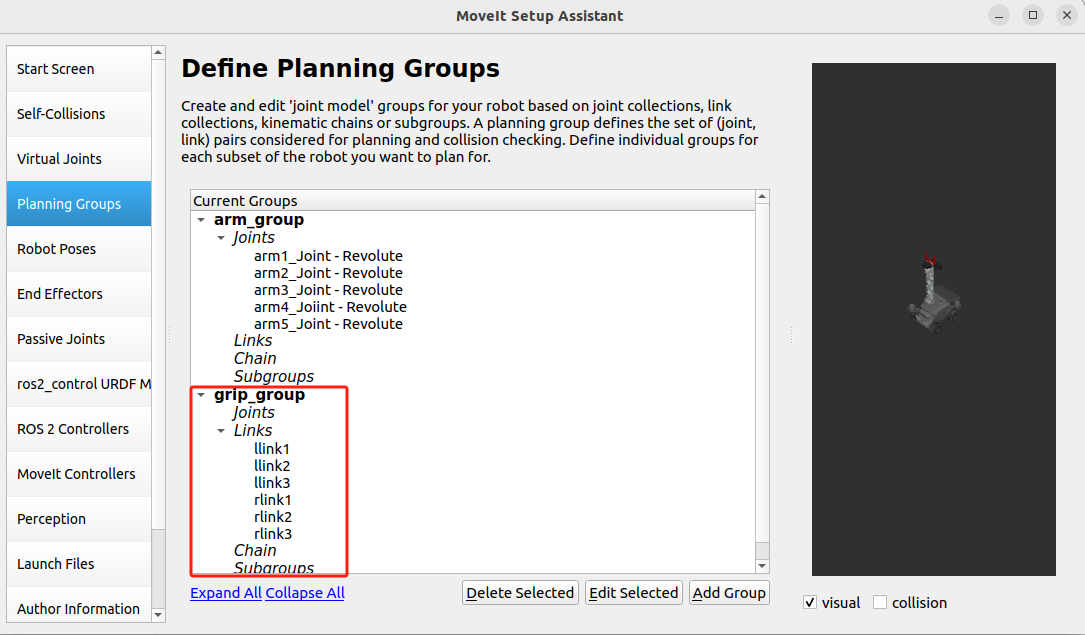This screenshot has height=635, width=1085.
Task: Click the robot model 3D preview
Action: [x=933, y=319]
